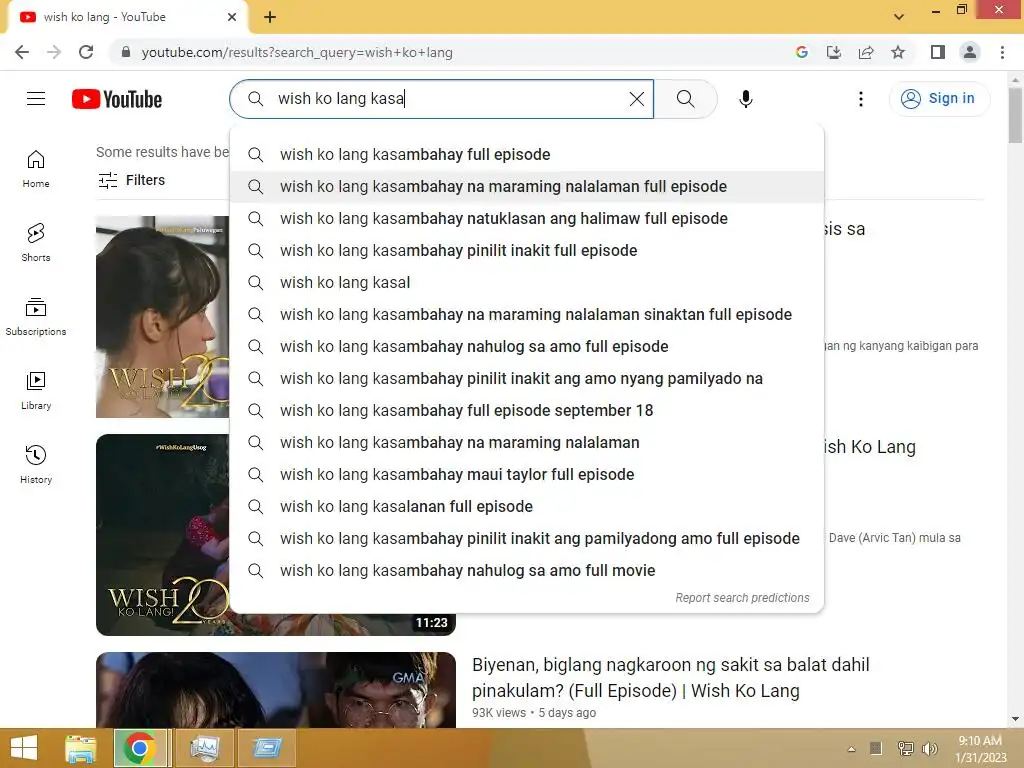Choose "kasambahay maui taylor full episode" suggestion
This screenshot has width=1024, height=768.
click(x=527, y=475)
